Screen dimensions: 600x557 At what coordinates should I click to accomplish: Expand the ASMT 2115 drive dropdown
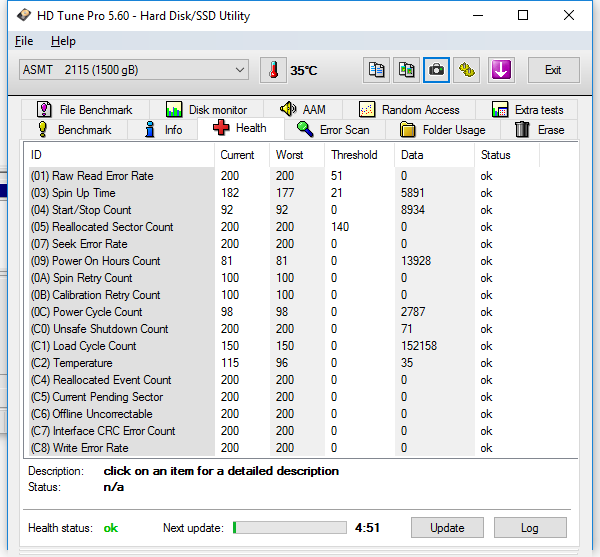239,70
